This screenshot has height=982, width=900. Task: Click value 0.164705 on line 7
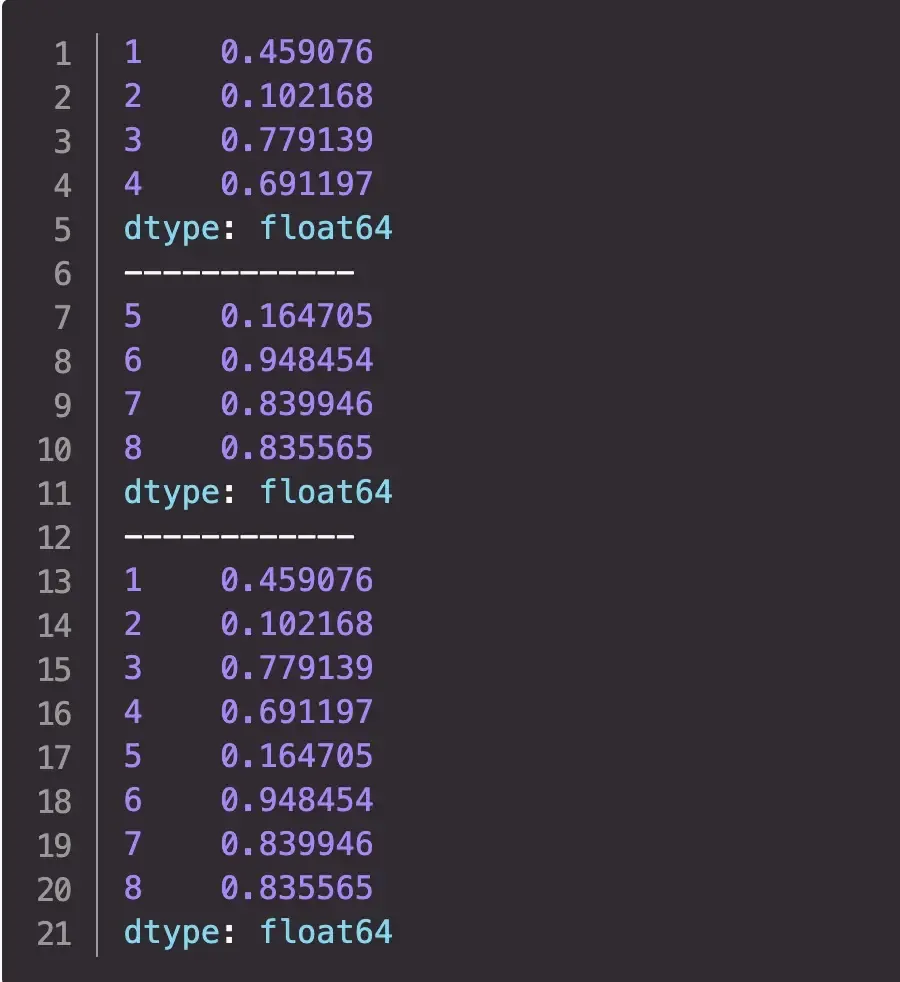click(x=297, y=316)
